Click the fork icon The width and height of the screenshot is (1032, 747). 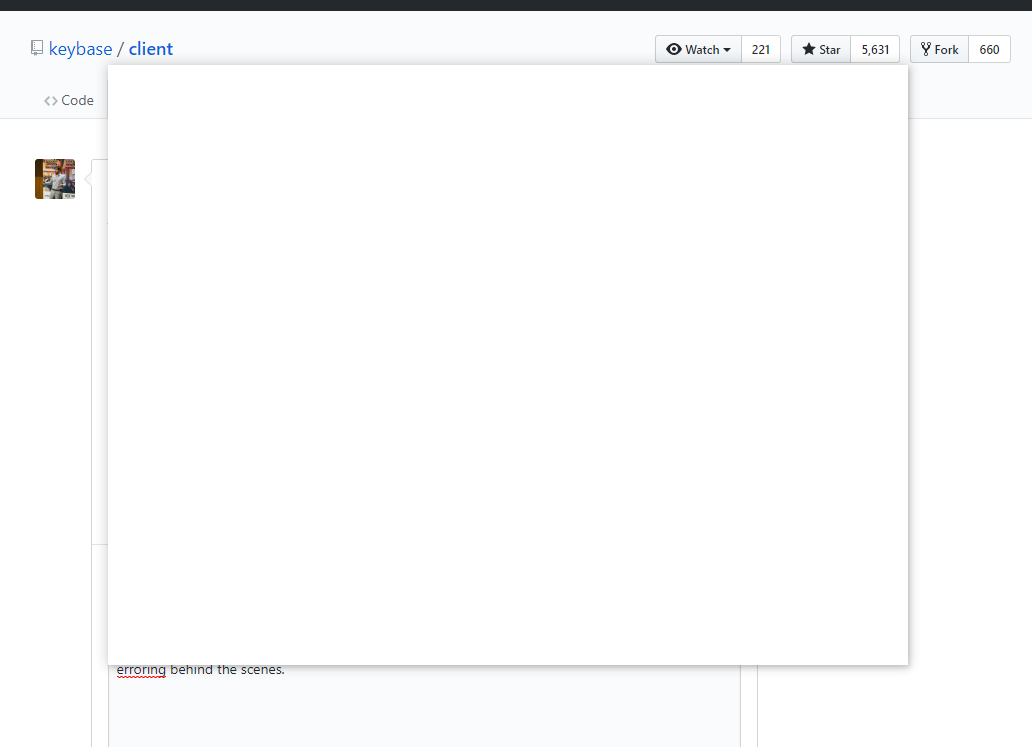pos(925,49)
